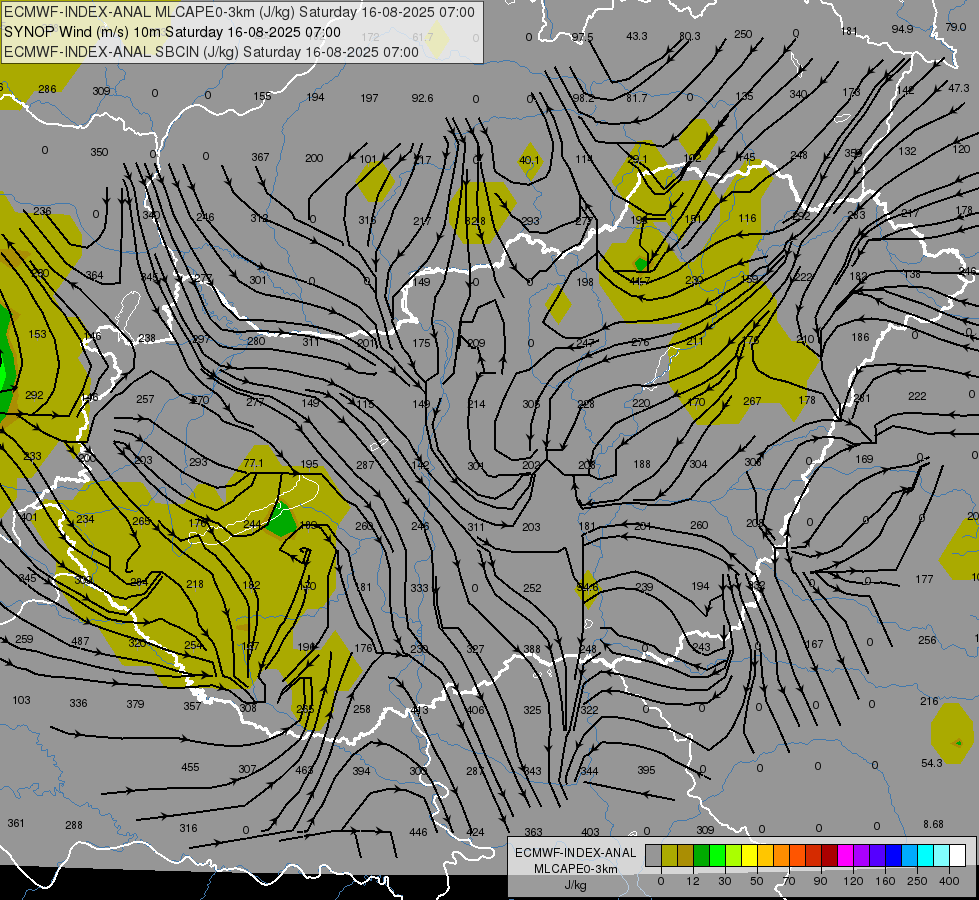Click the map value 401
This screenshot has width=979, height=900.
[29, 517]
